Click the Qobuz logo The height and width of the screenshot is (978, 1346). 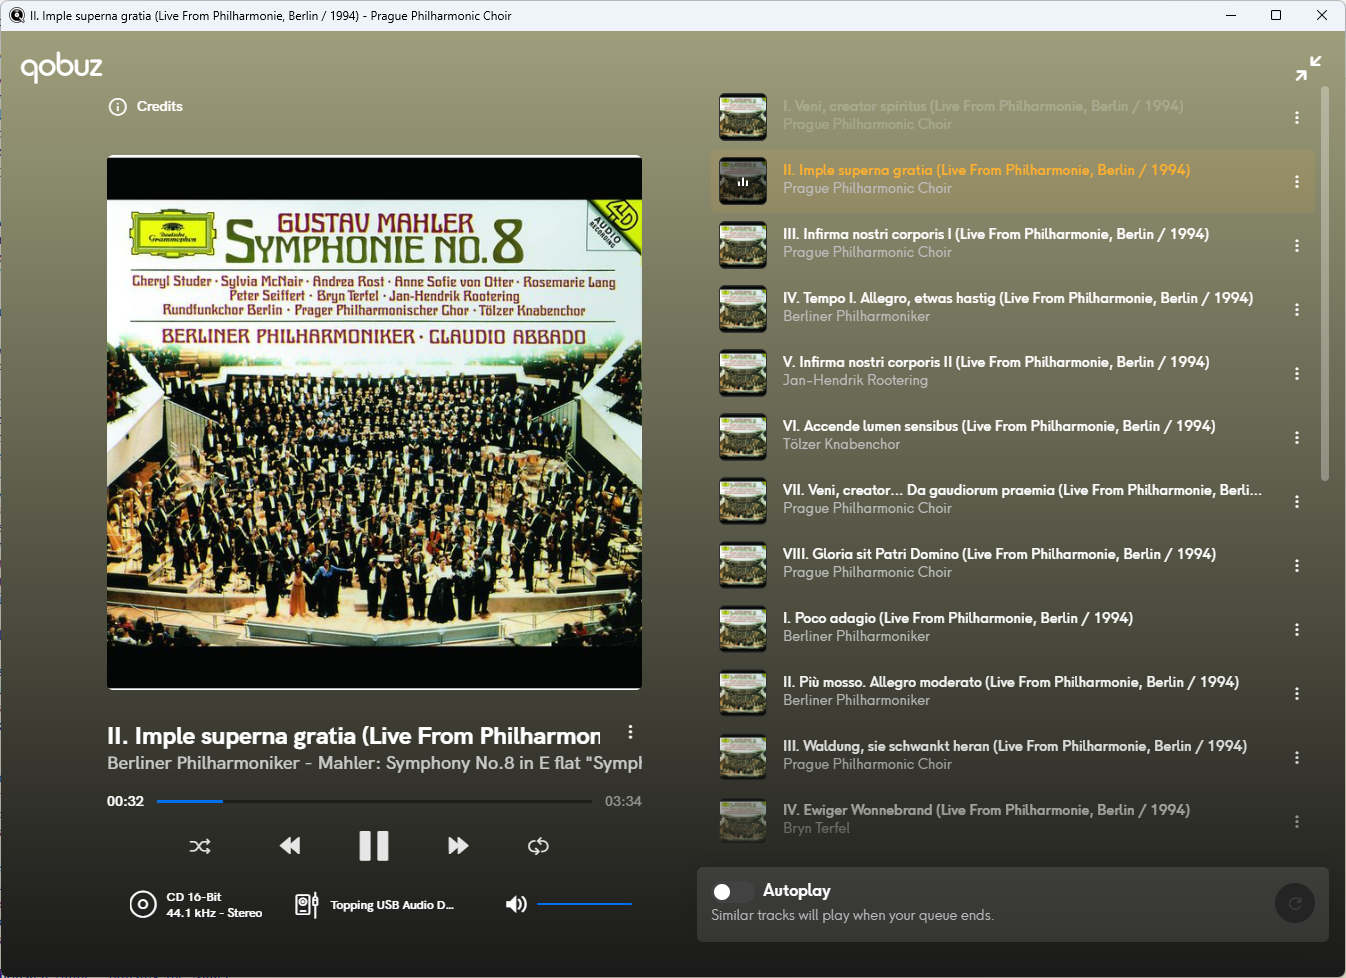click(x=62, y=67)
